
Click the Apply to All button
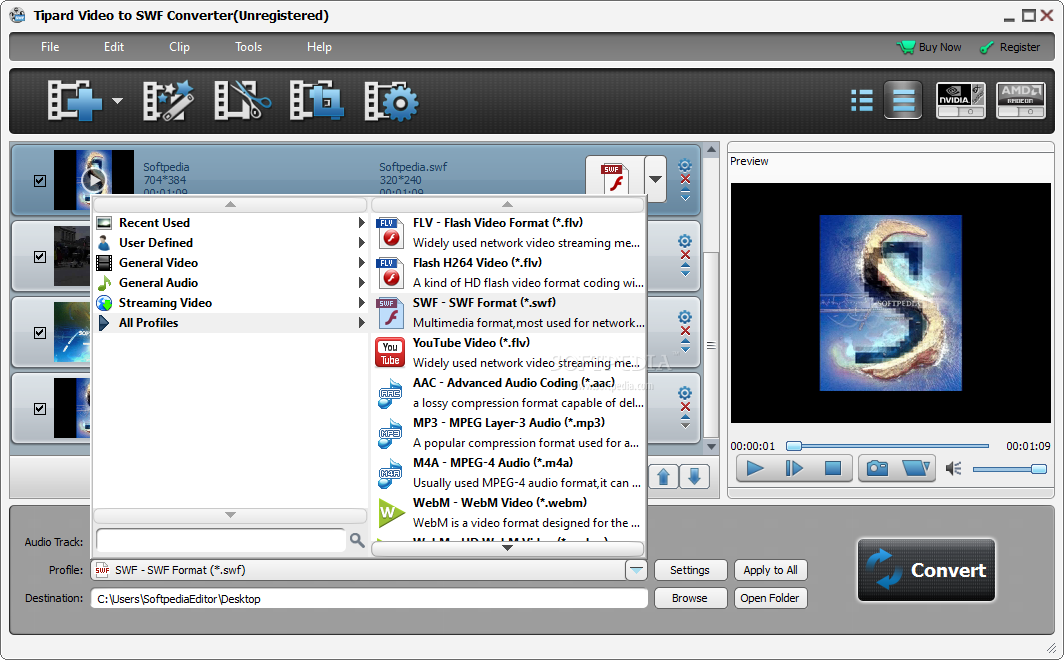[770, 570]
